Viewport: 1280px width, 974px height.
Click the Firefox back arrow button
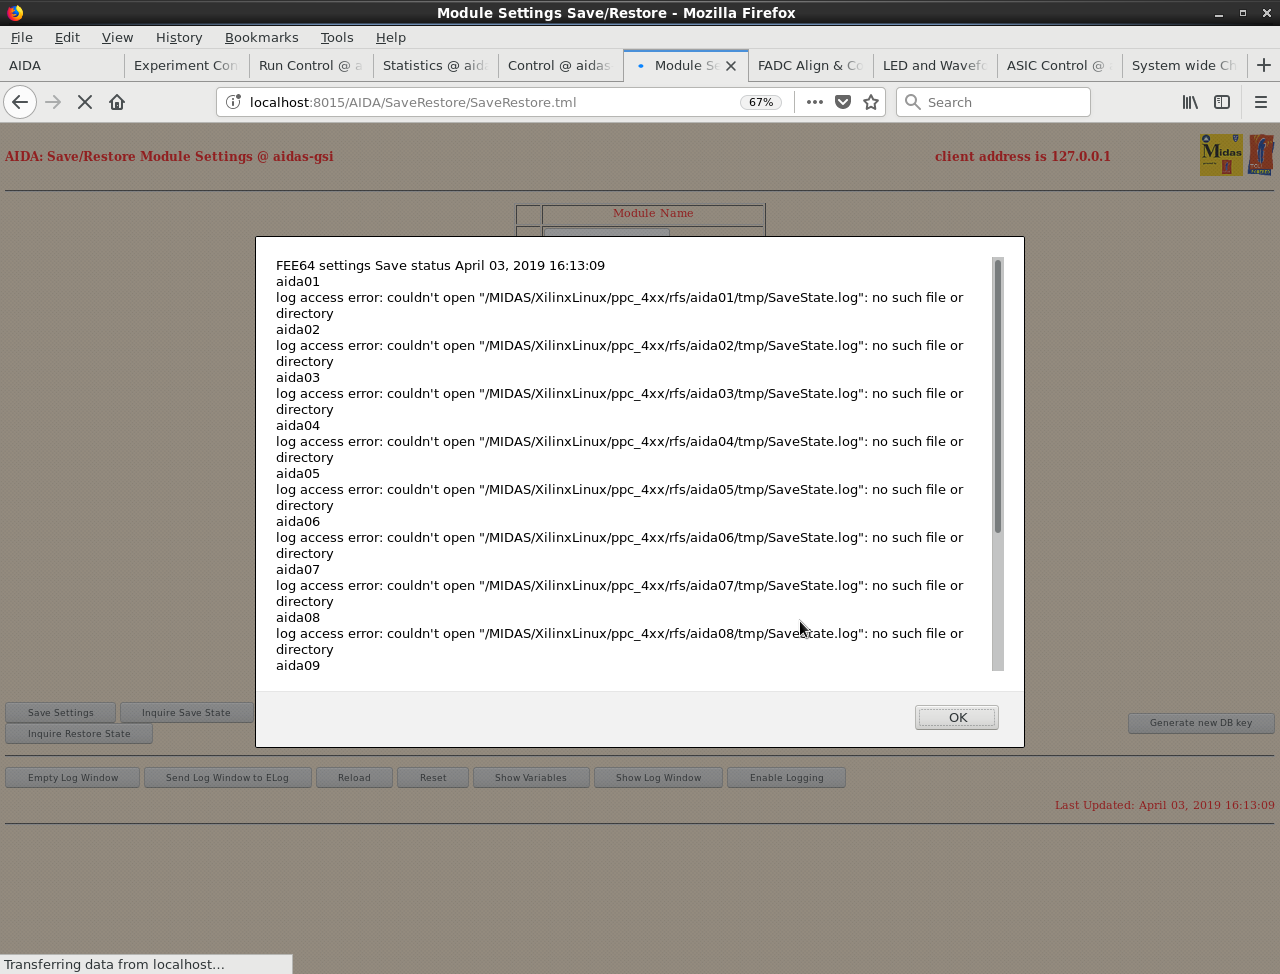(20, 102)
